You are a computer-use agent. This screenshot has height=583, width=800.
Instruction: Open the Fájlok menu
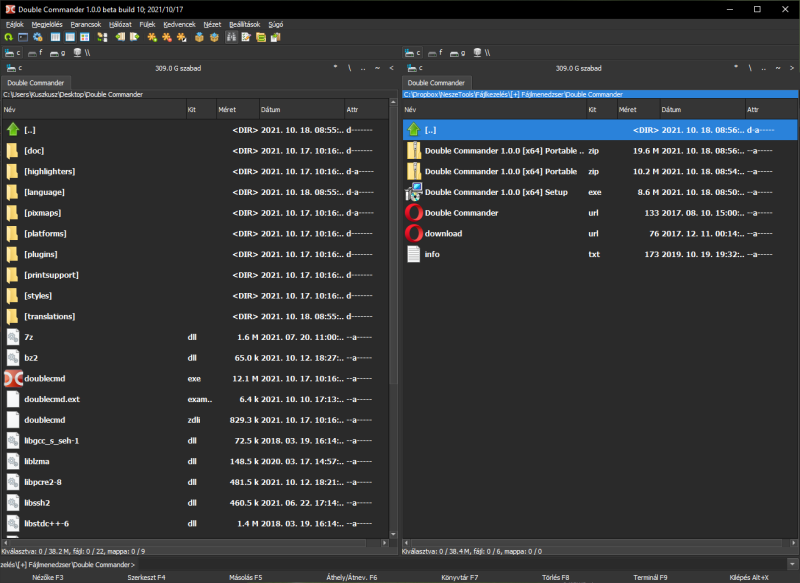coord(15,24)
